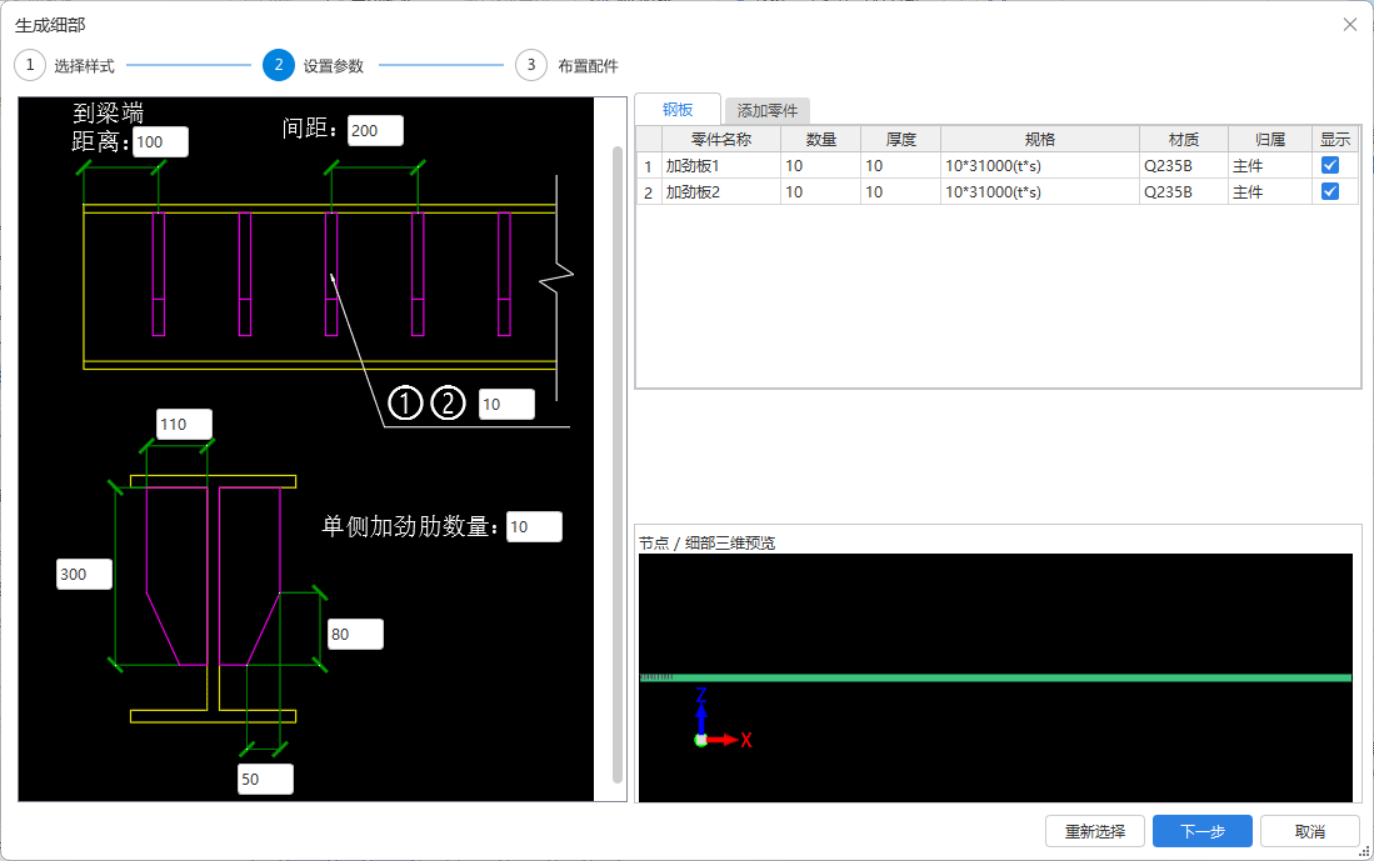Viewport: 1374px width, 861px height.
Task: Click step 2 设置参数 circle
Action: tap(278, 66)
